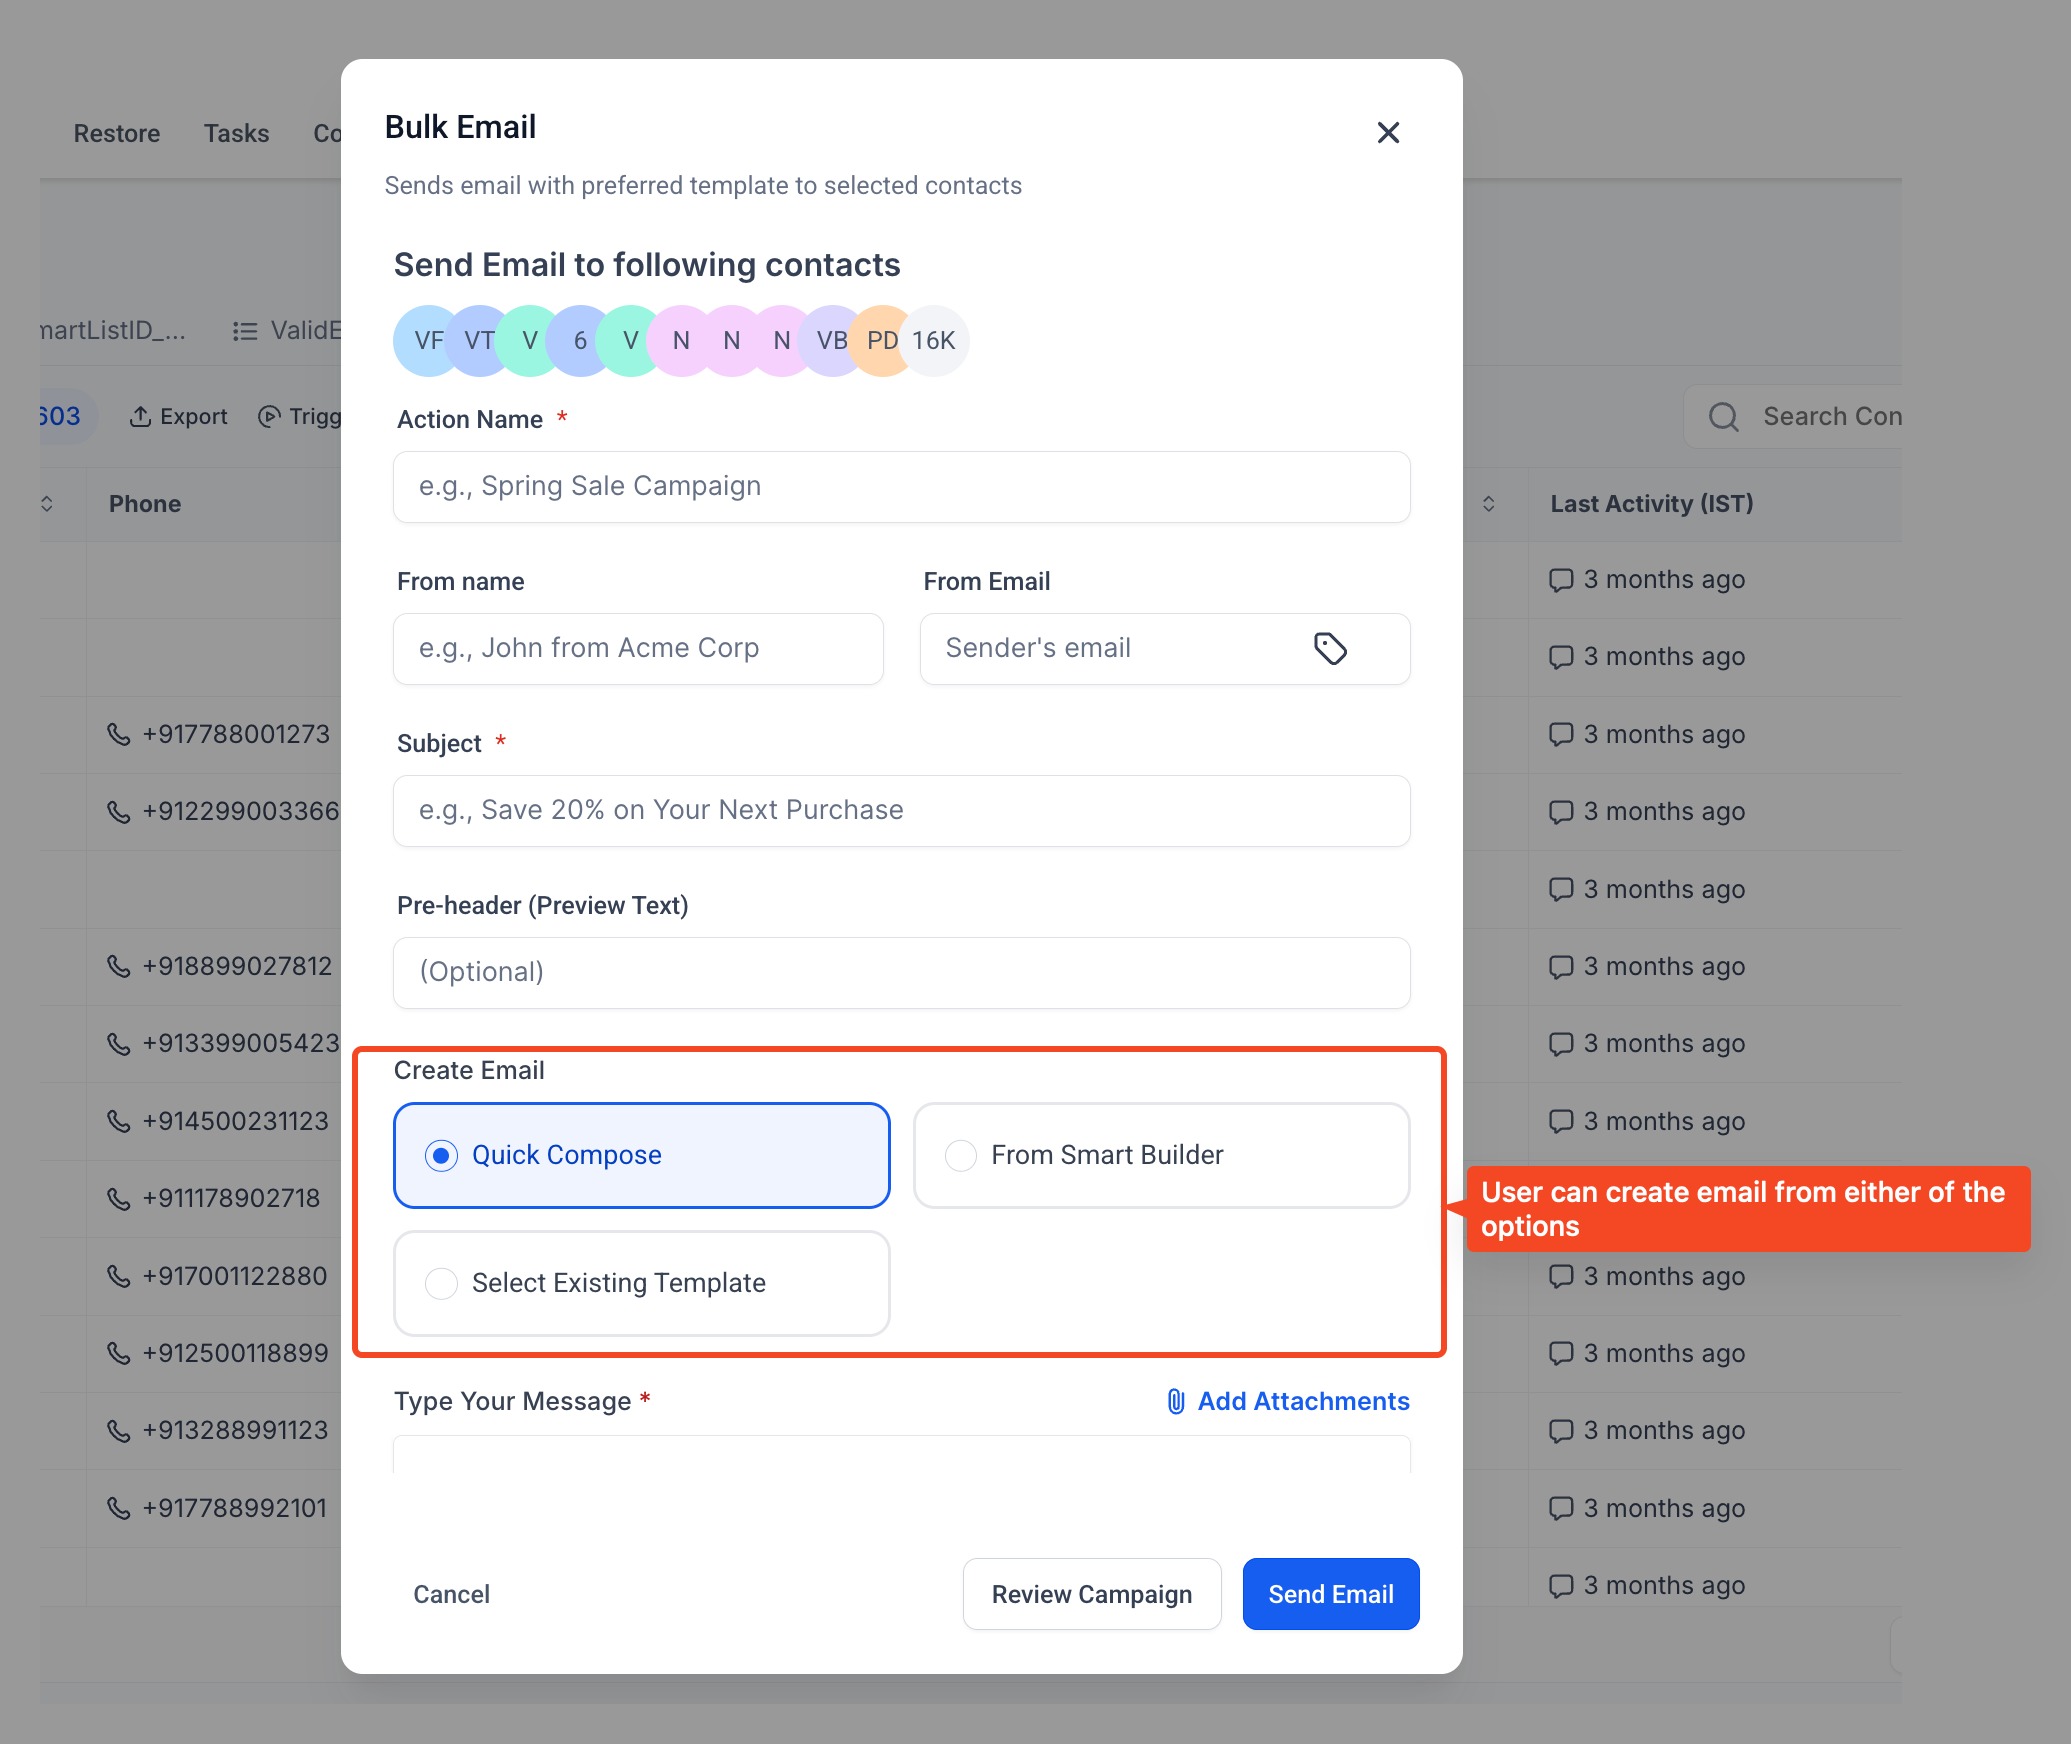This screenshot has width=2071, height=1744.
Task: Click the Cancel button
Action: 451,1593
